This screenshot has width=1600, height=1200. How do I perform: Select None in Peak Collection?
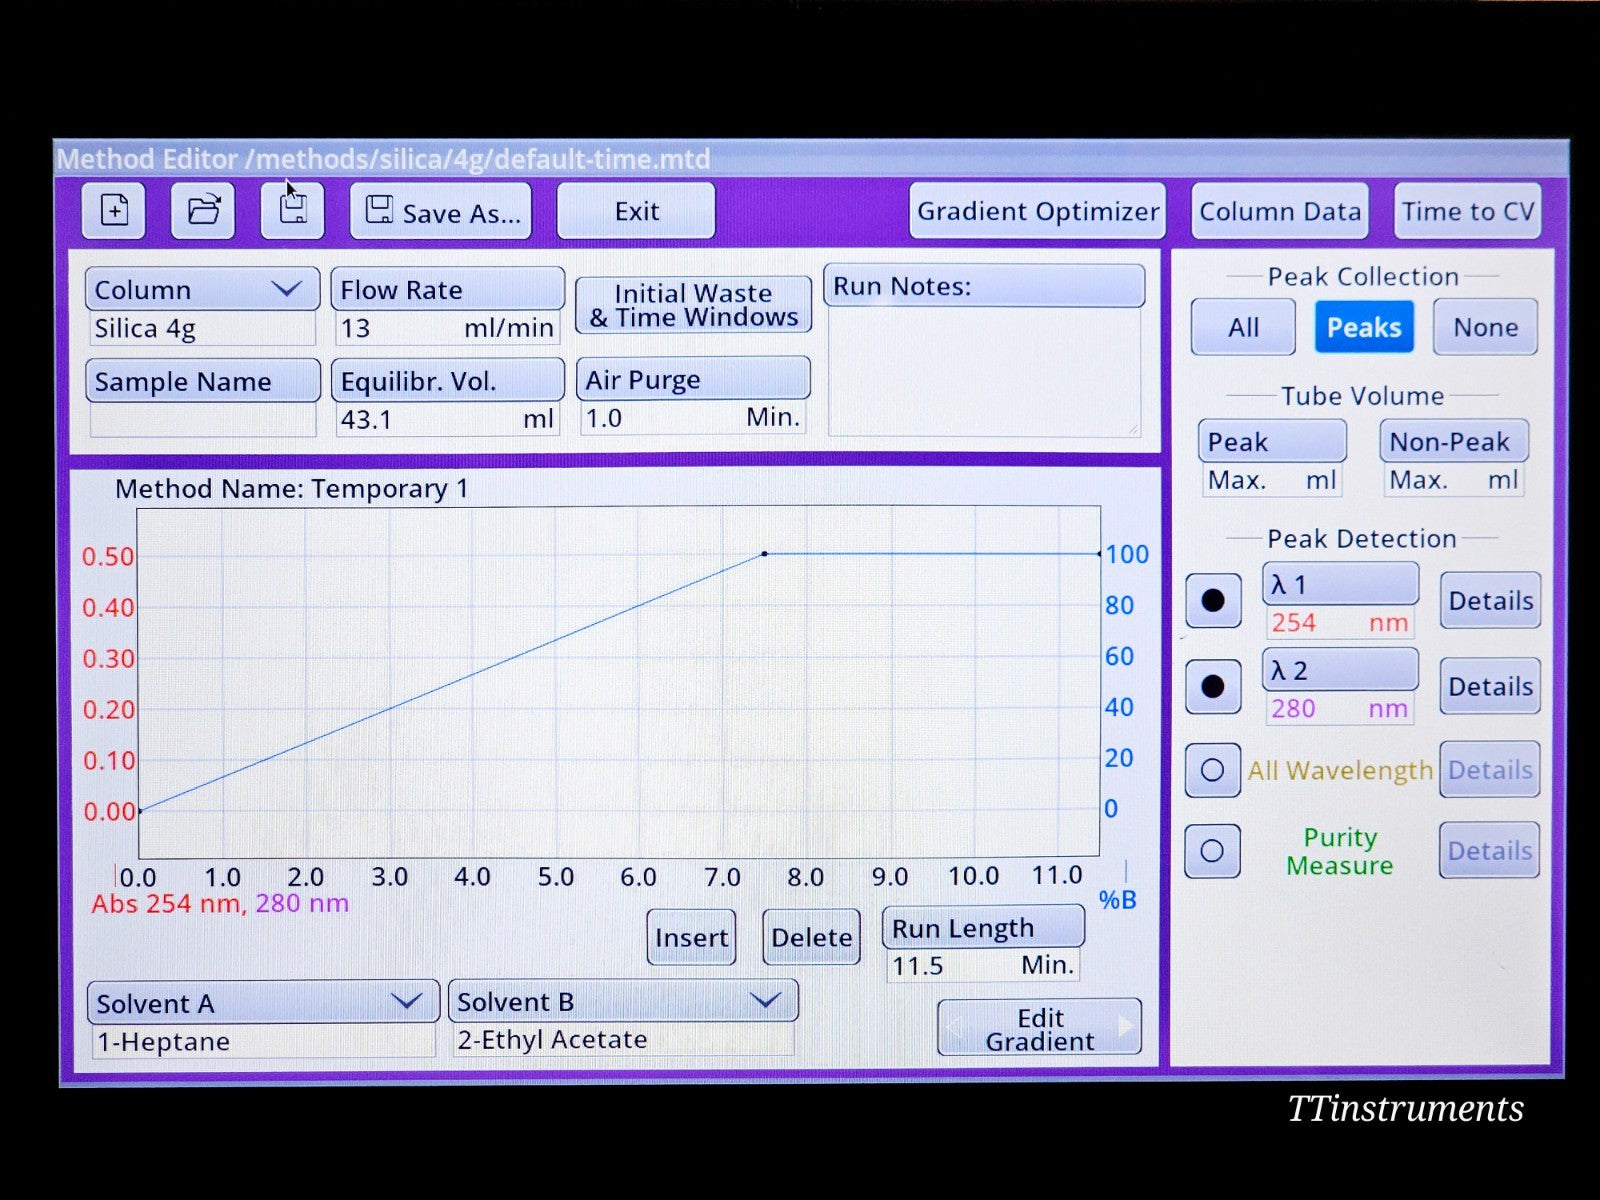coord(1485,327)
